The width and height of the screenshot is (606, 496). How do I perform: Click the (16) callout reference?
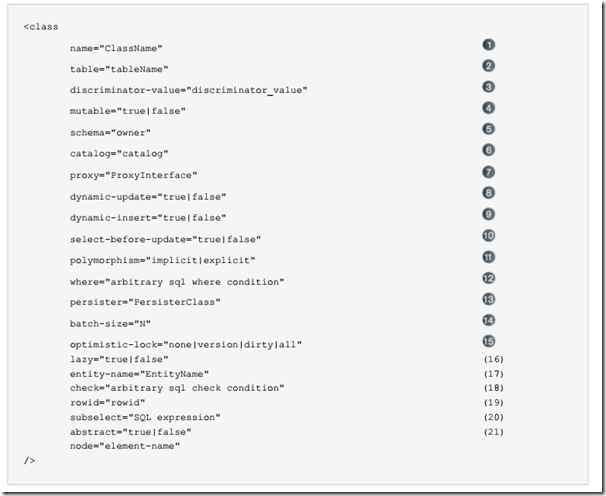coord(494,359)
